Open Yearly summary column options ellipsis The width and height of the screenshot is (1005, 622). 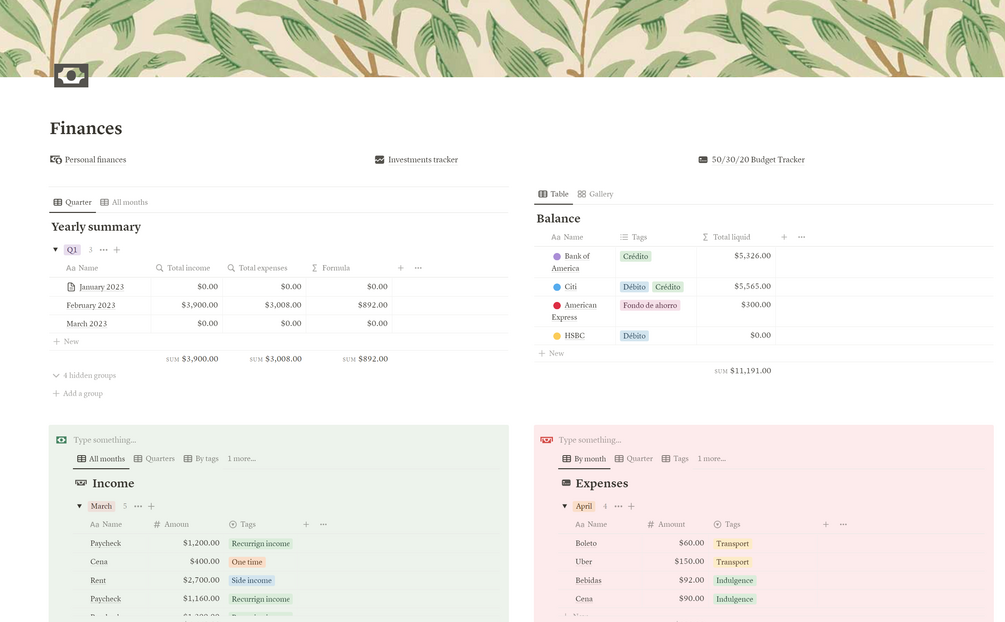(418, 268)
